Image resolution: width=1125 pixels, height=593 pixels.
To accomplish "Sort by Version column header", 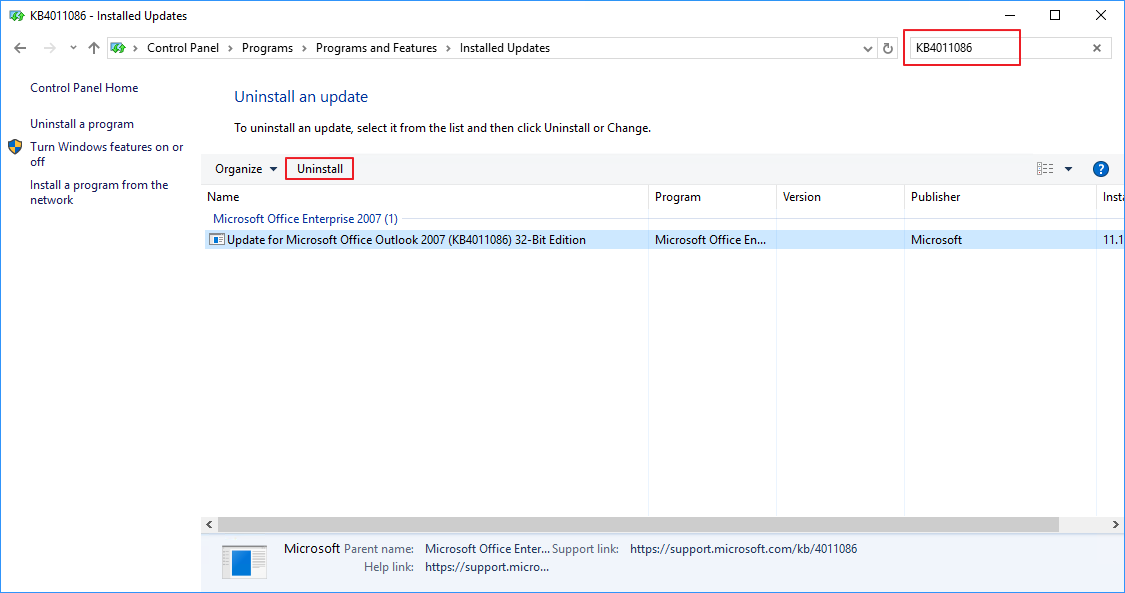I will click(840, 197).
